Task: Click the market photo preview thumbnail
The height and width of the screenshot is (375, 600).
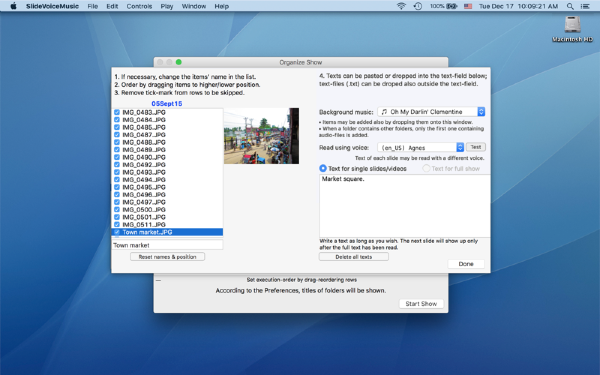Action: (261, 136)
